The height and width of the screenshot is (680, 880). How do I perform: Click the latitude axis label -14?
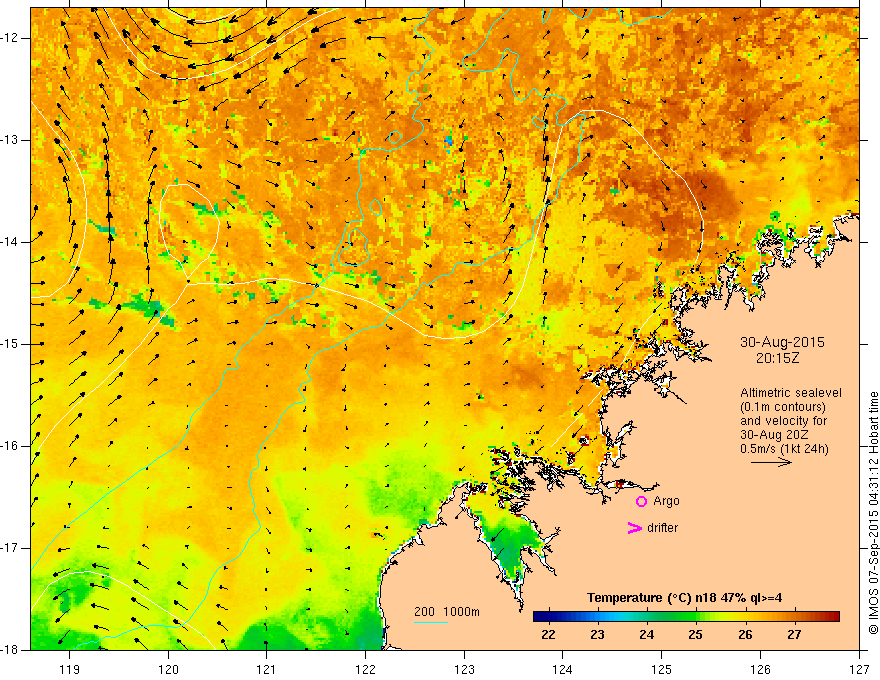(10, 242)
